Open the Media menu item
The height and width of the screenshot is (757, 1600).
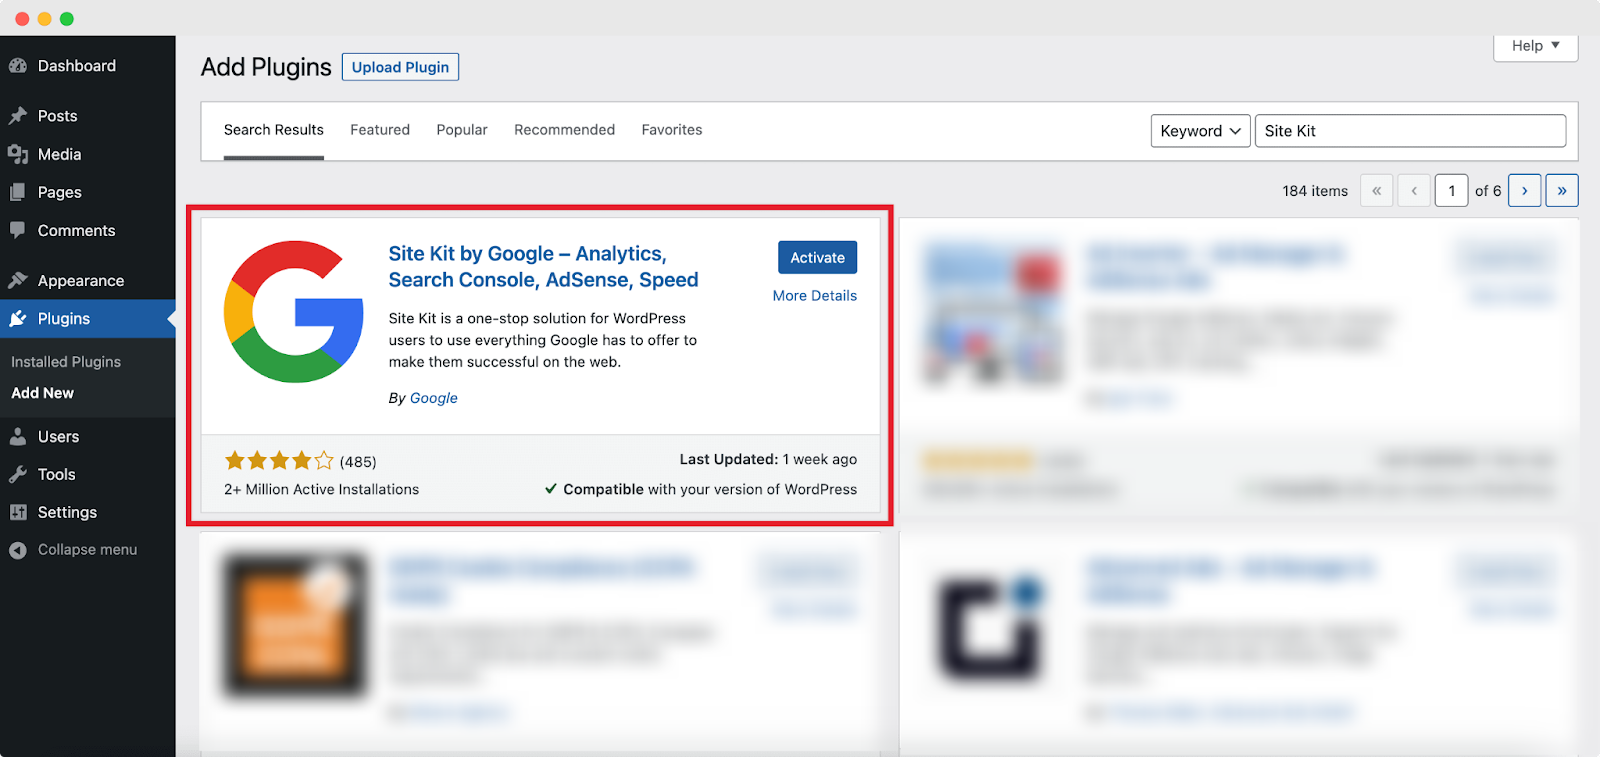(x=88, y=154)
